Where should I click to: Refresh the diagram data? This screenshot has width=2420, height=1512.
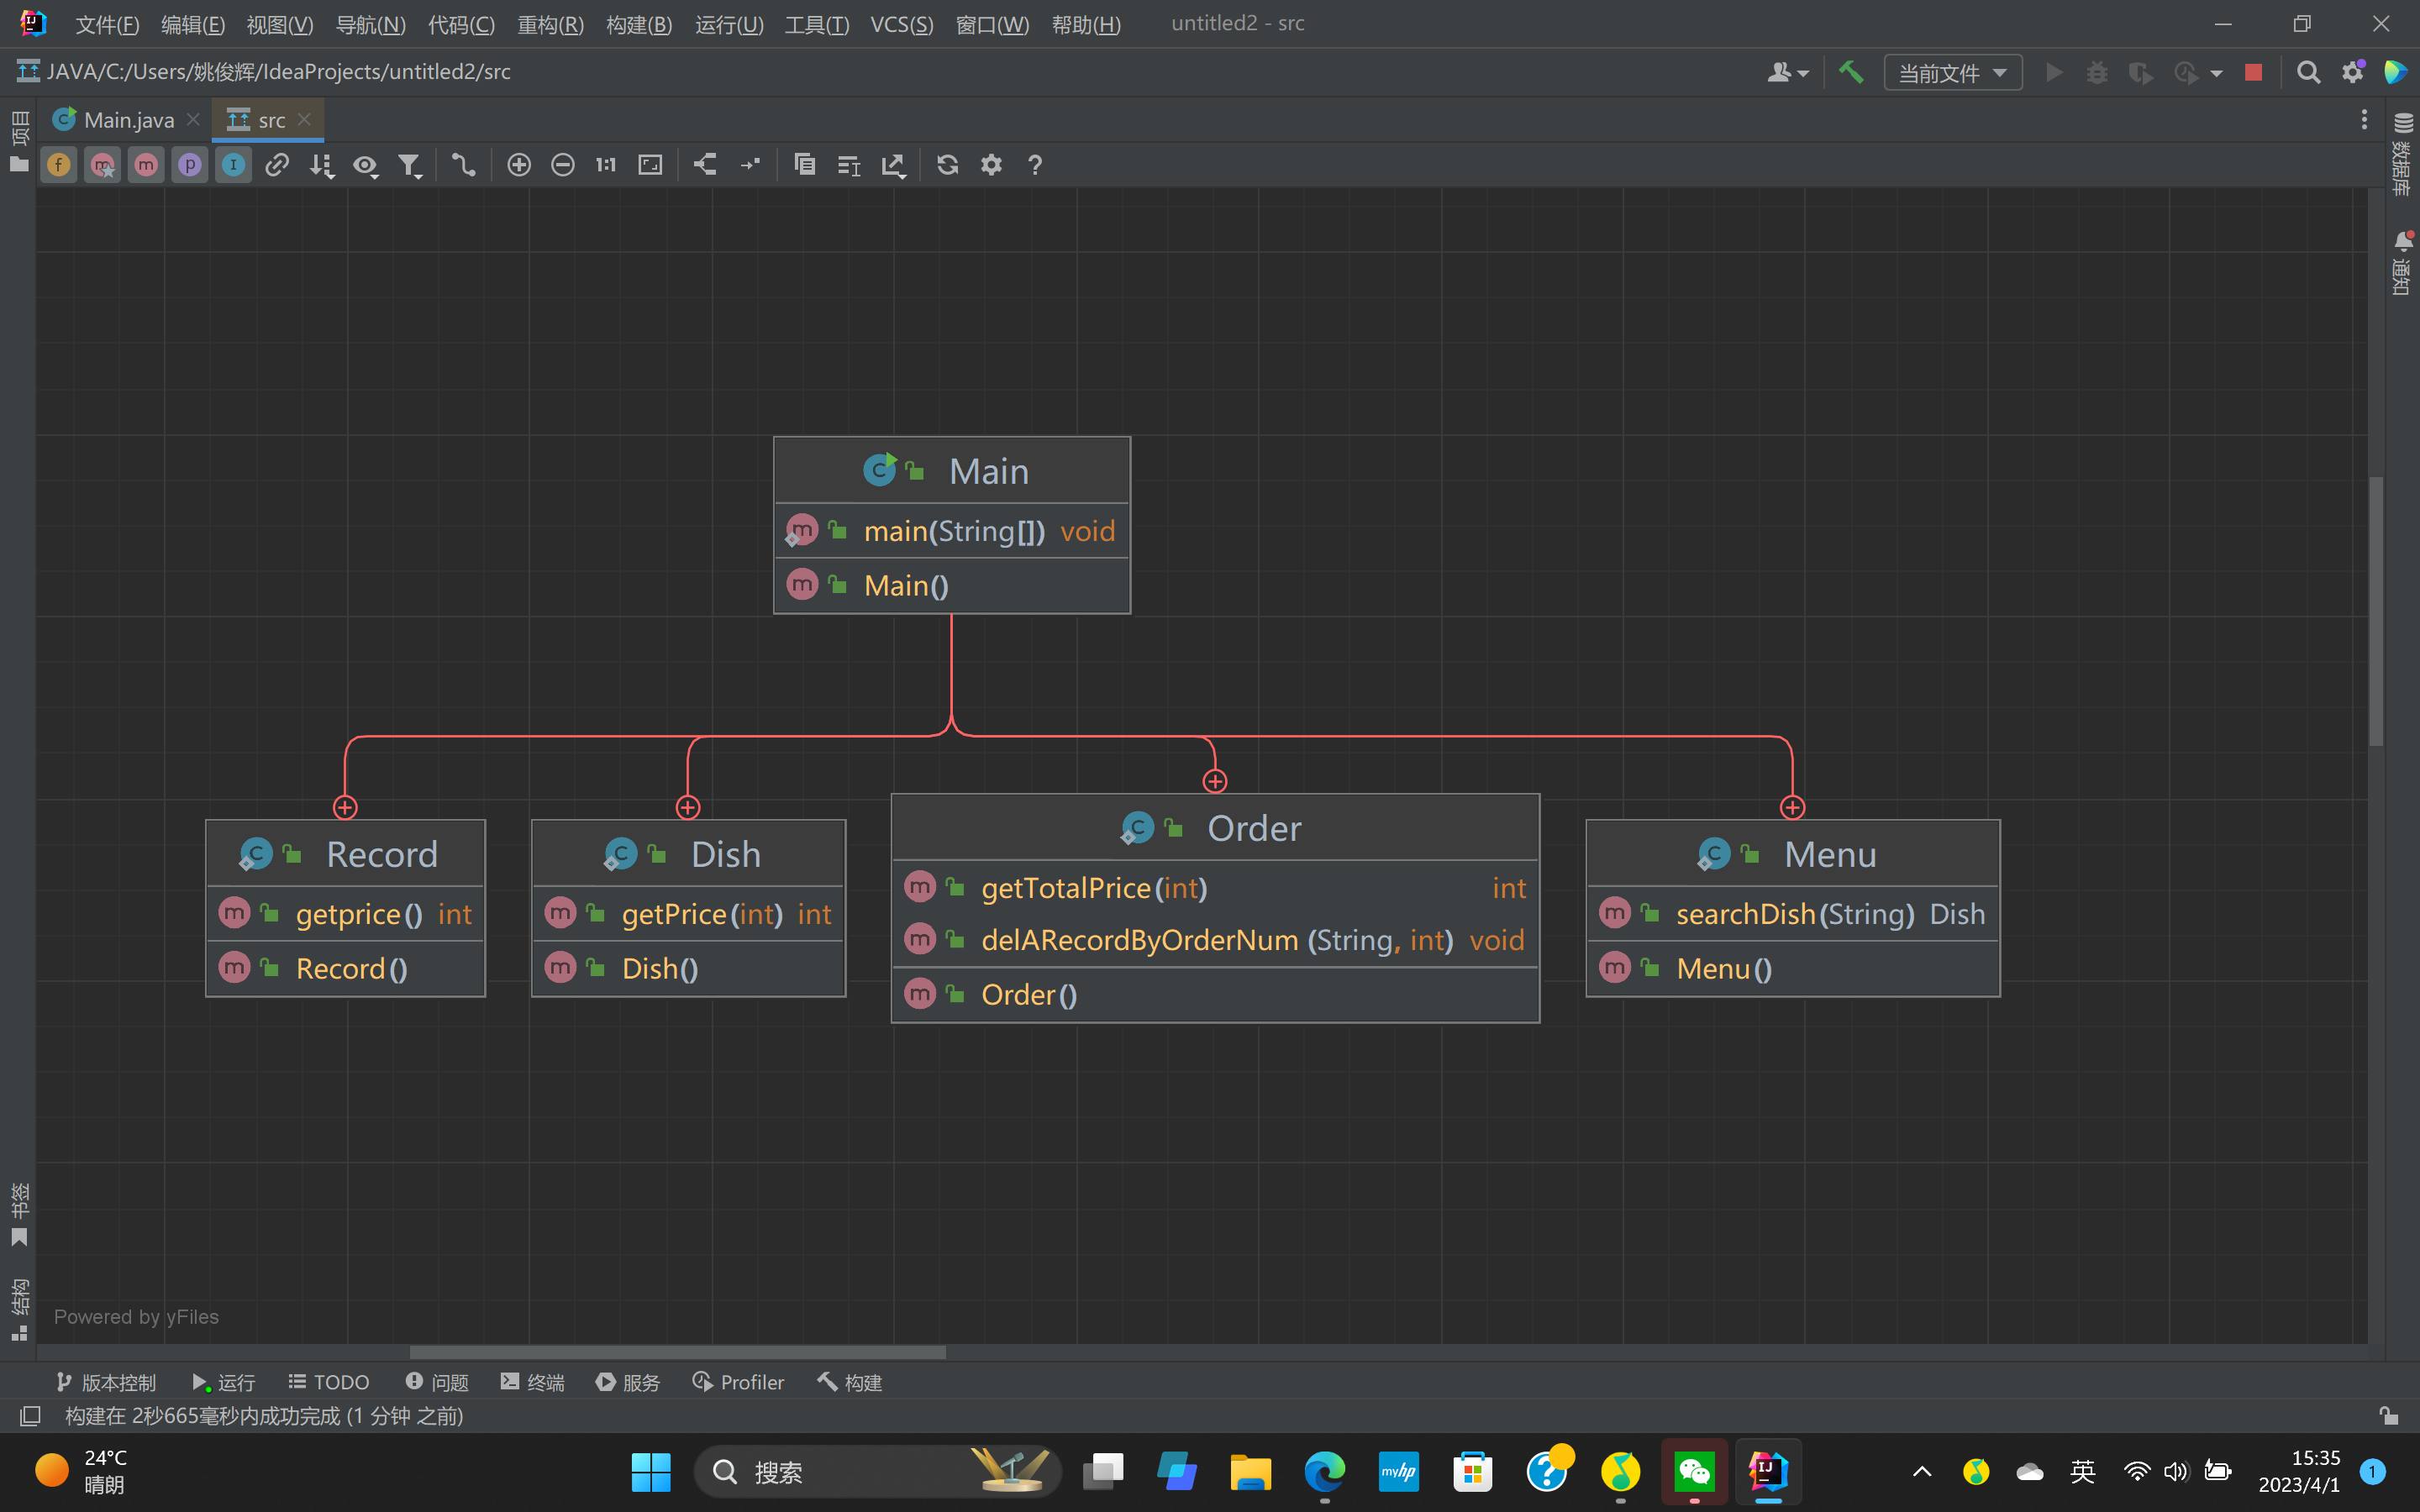(x=947, y=165)
